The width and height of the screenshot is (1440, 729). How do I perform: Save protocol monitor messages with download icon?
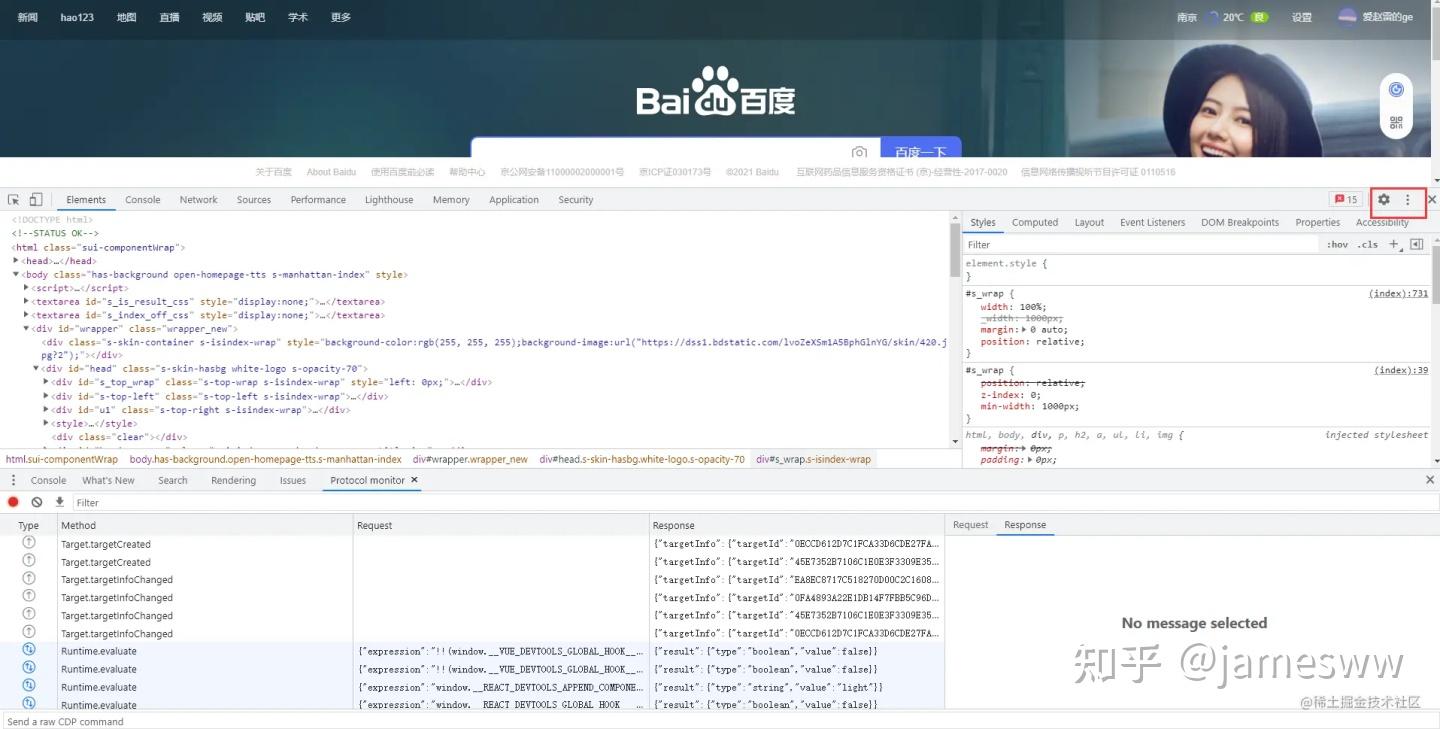pos(59,502)
